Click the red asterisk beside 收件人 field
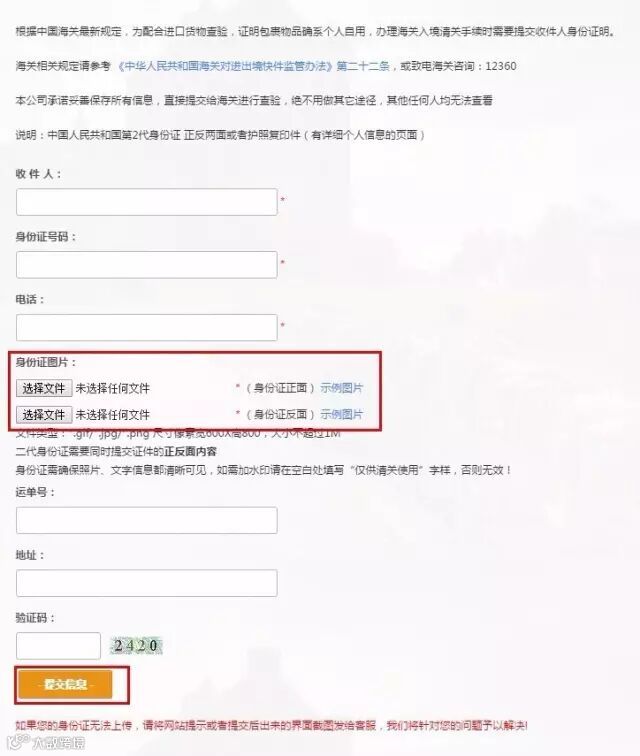The width and height of the screenshot is (640, 756). click(x=283, y=200)
